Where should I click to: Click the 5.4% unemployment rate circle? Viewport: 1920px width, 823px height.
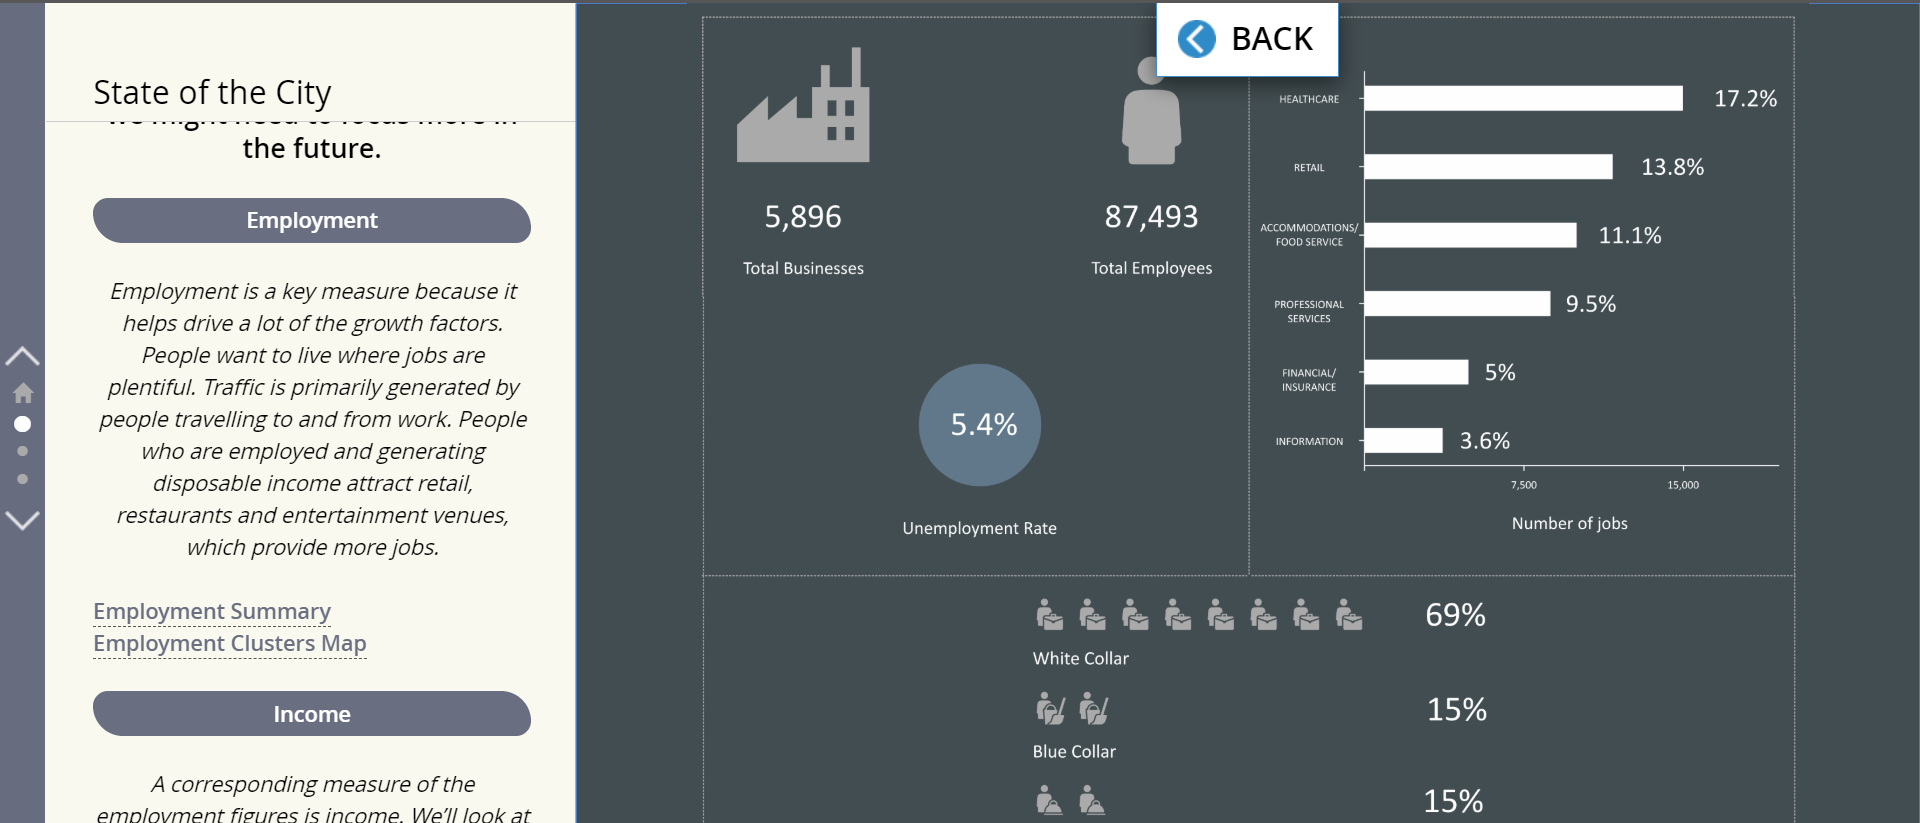tap(980, 425)
